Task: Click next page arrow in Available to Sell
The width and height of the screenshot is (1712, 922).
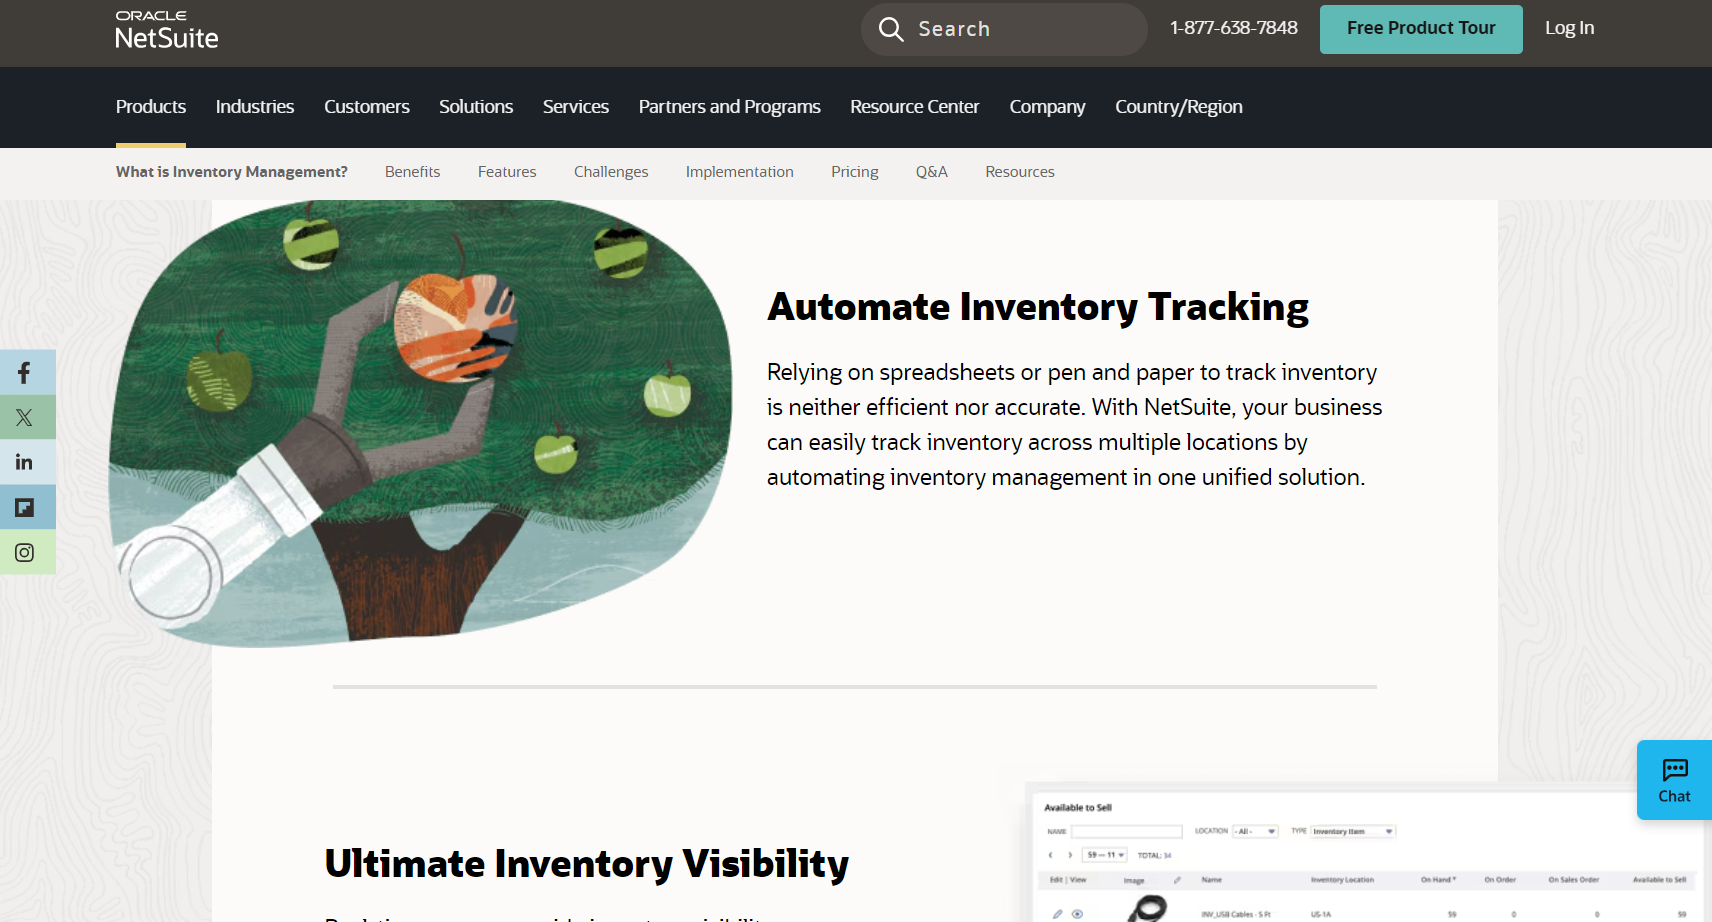Action: point(1070,855)
